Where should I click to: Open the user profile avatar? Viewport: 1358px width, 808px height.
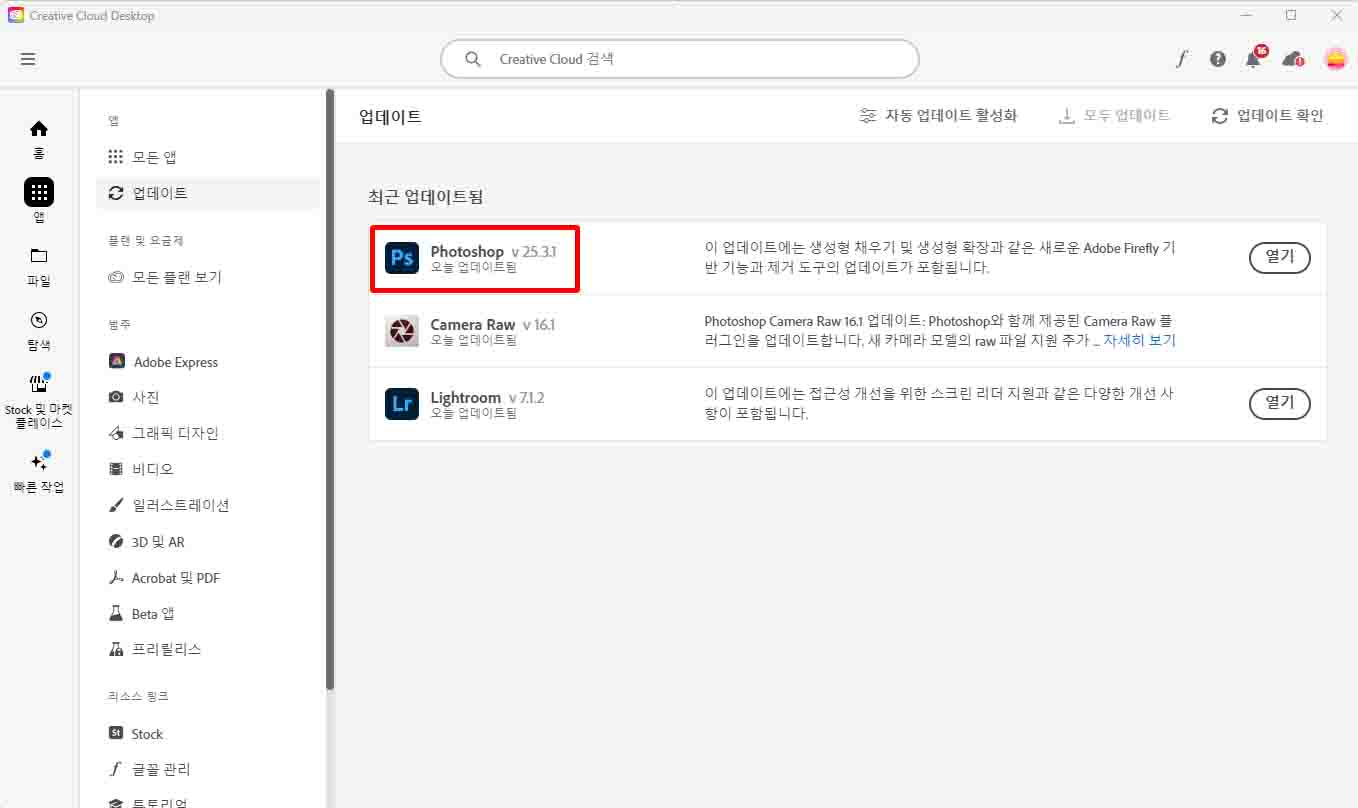pyautogui.click(x=1335, y=59)
